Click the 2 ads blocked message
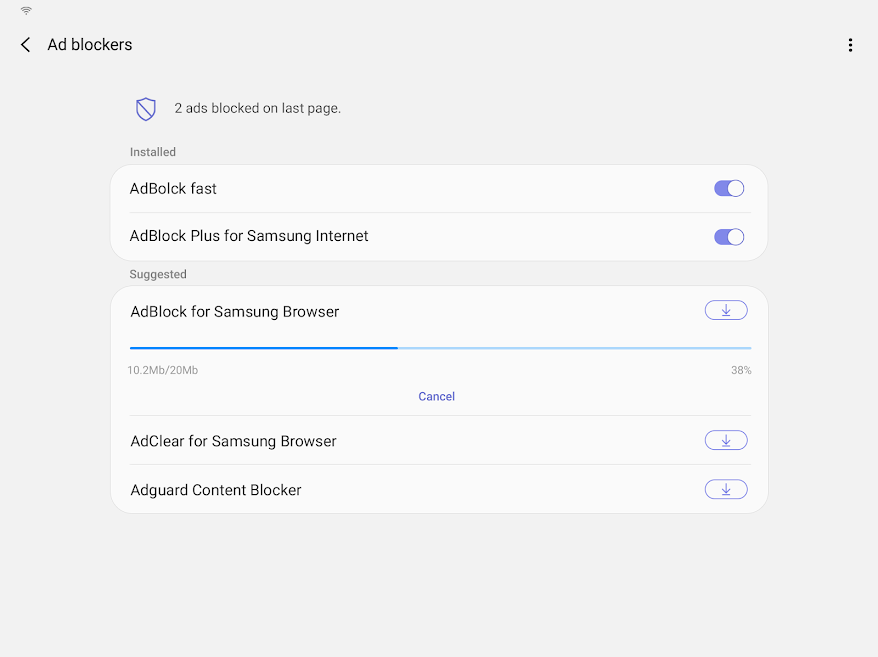 tap(257, 108)
